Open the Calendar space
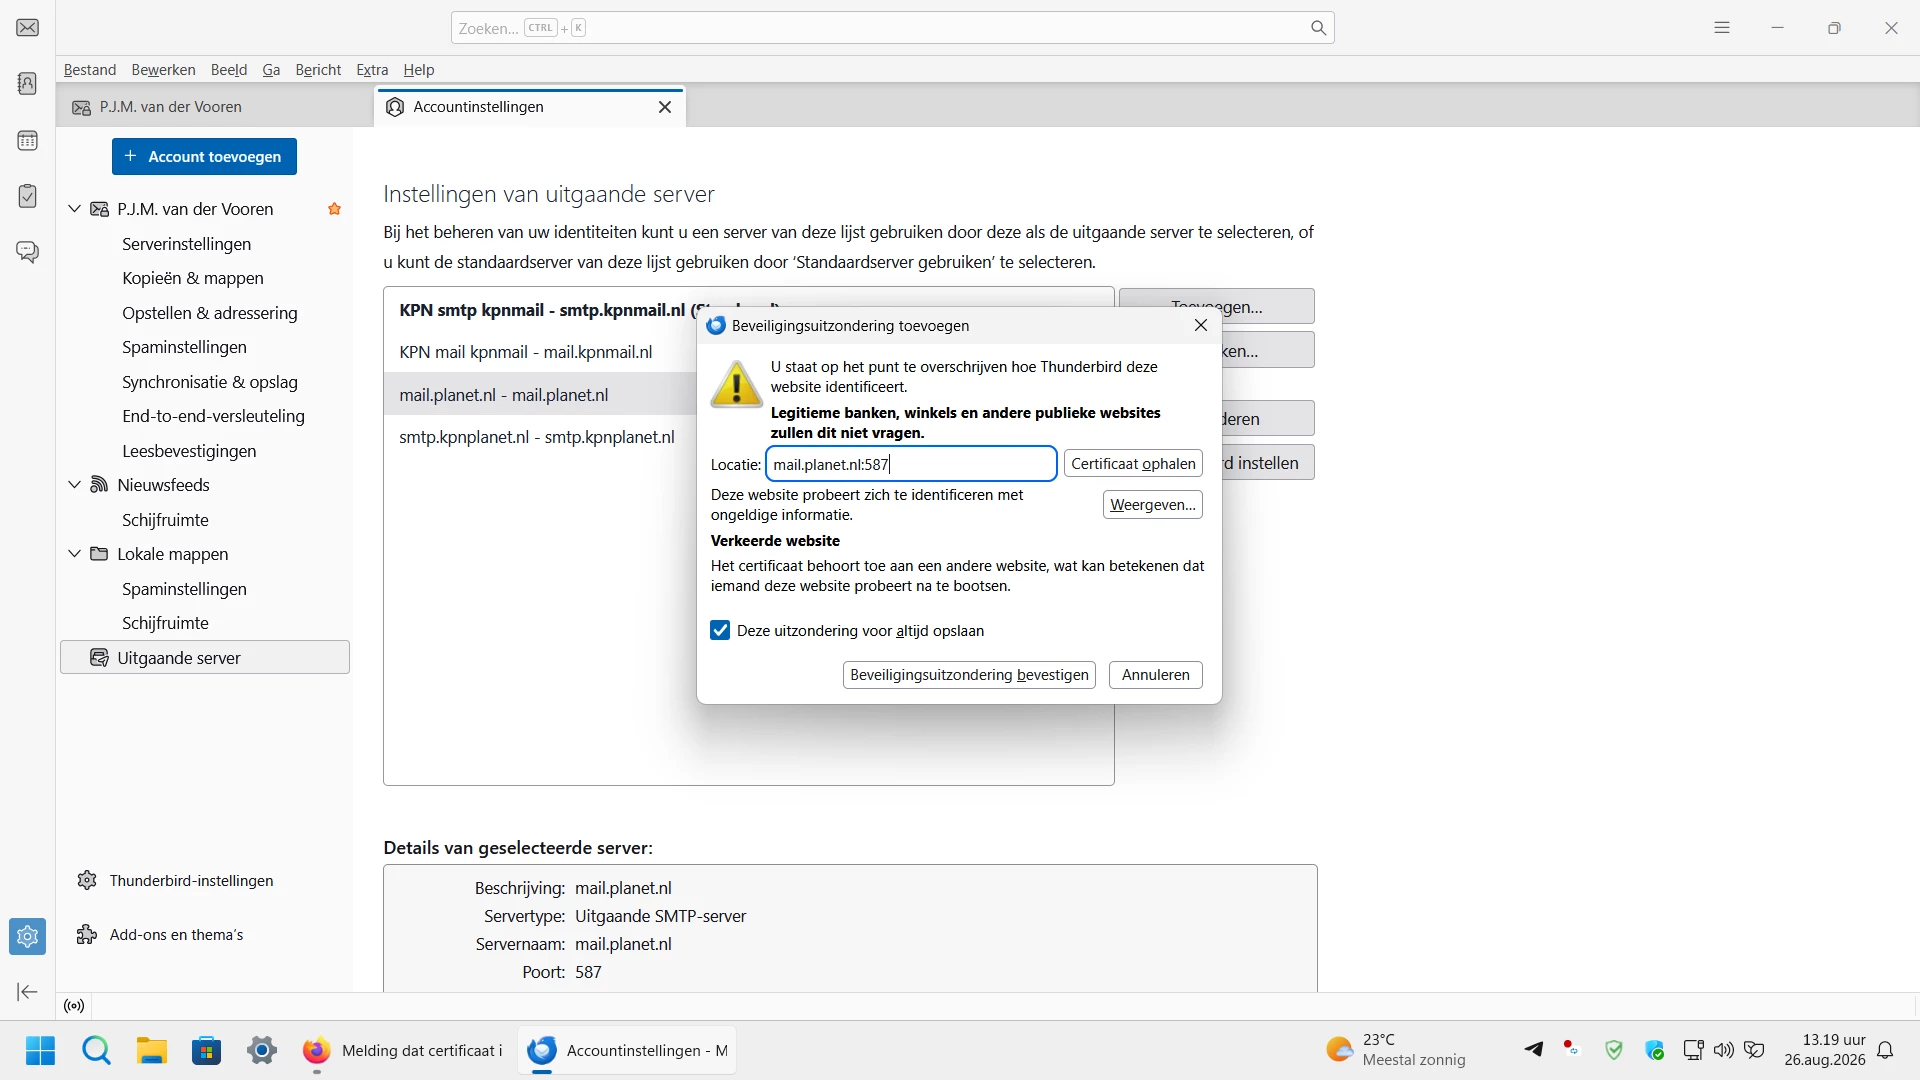 point(27,140)
